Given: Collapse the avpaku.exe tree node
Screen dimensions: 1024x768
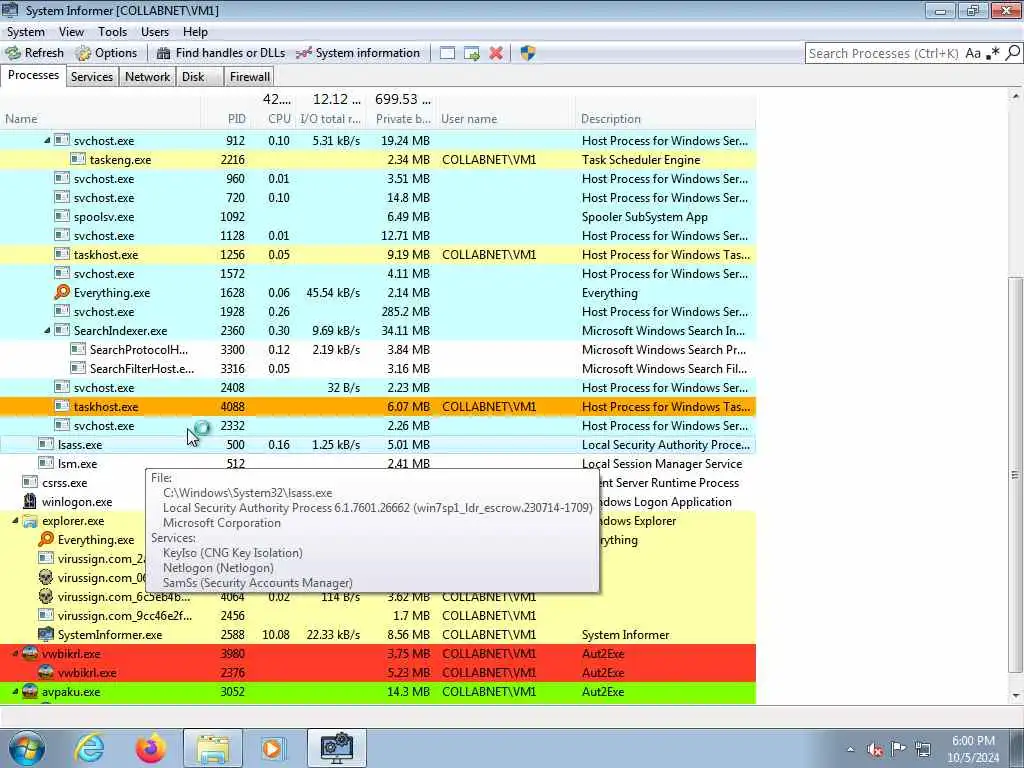Looking at the screenshot, I should coord(16,692).
